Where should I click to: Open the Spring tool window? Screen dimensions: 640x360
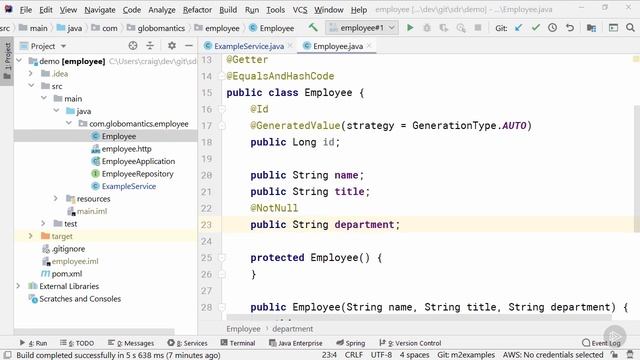coord(350,343)
